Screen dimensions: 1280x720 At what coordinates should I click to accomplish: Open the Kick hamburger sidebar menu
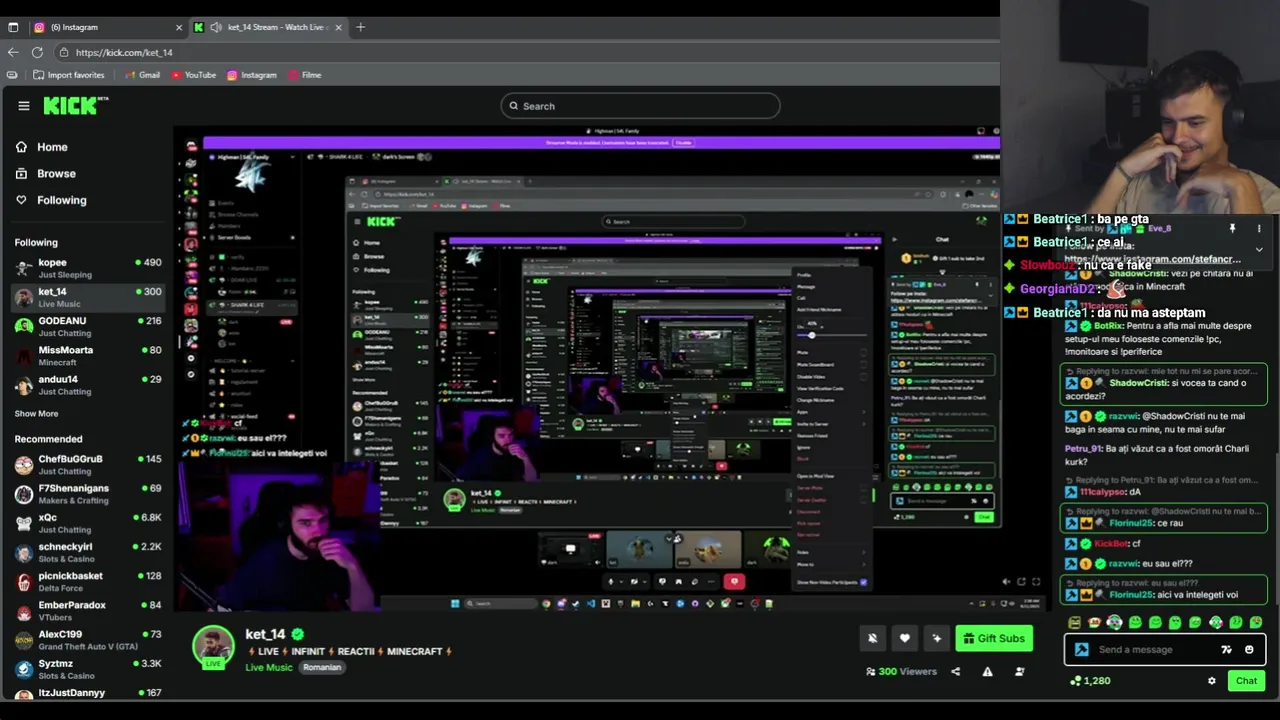[x=23, y=106]
